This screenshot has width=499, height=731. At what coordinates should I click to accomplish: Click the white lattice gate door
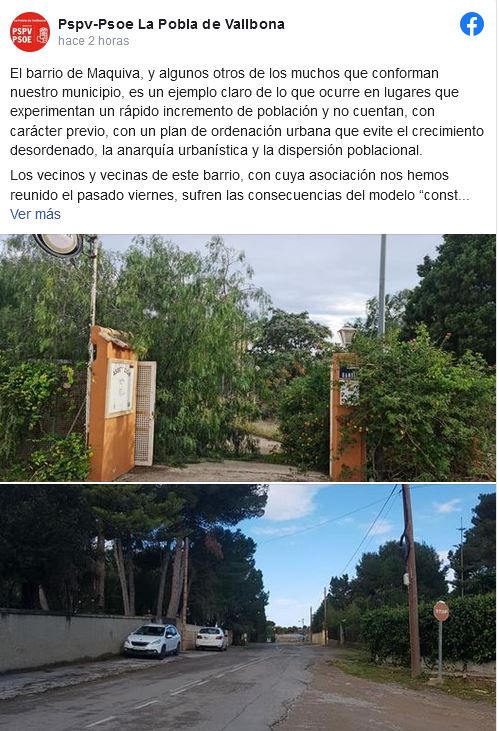pyautogui.click(x=145, y=413)
